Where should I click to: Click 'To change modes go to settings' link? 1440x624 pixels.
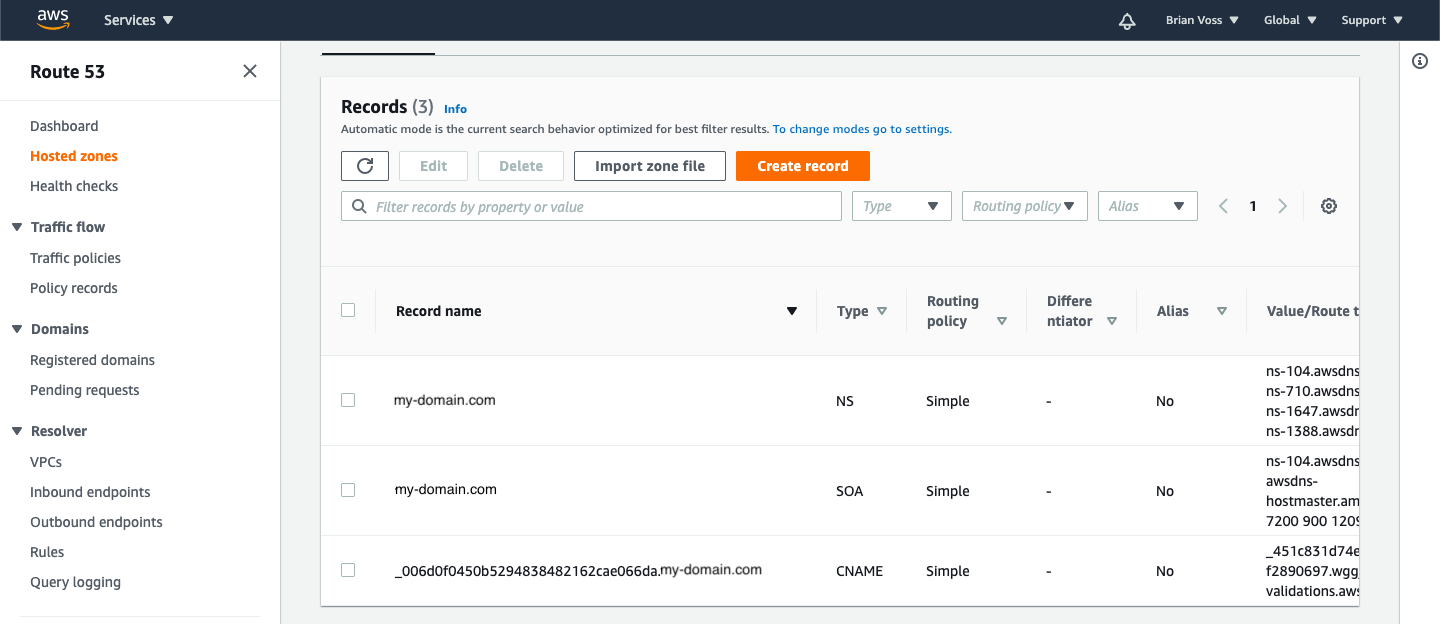862,129
